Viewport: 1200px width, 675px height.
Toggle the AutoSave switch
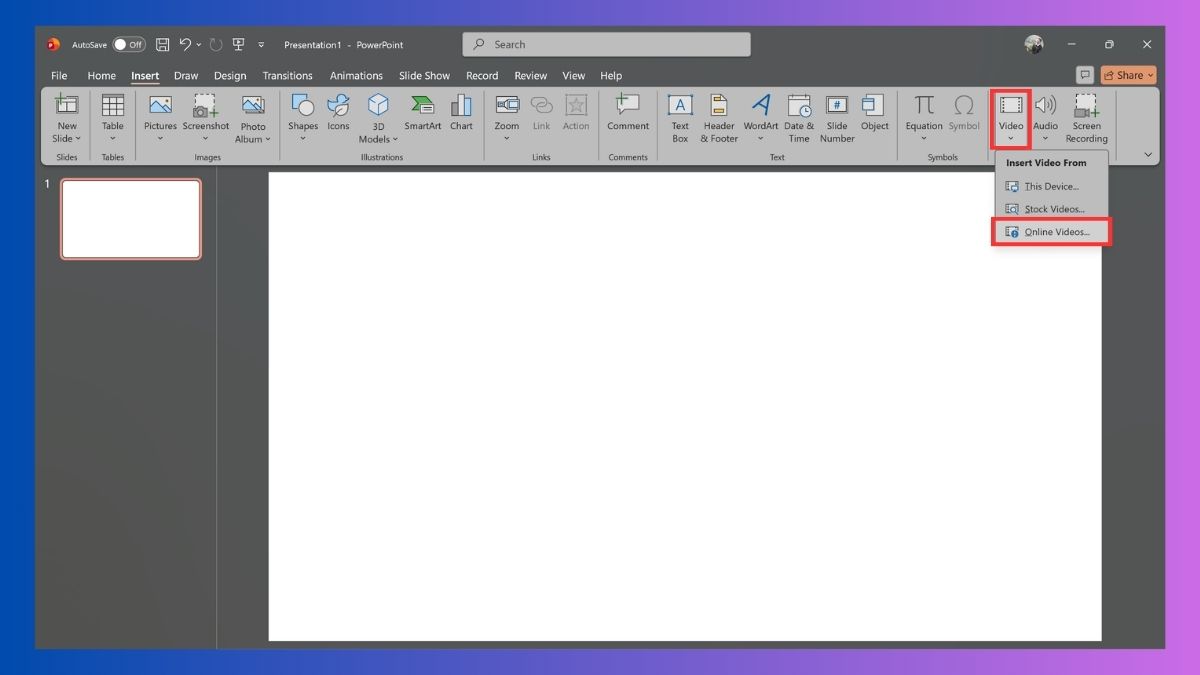click(128, 45)
